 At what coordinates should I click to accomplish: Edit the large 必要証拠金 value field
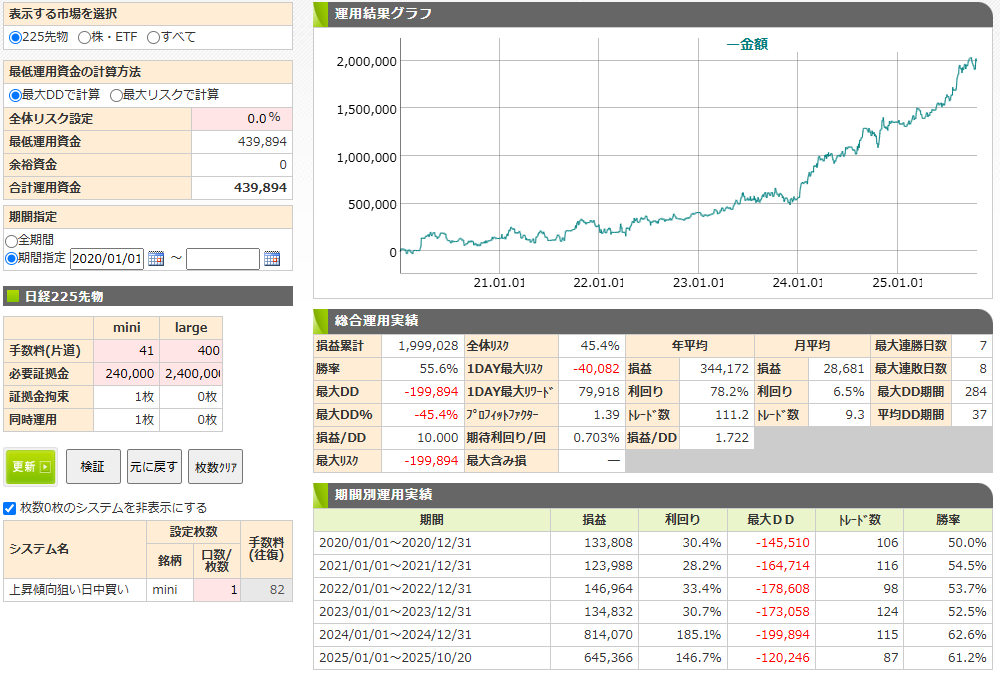pos(191,374)
